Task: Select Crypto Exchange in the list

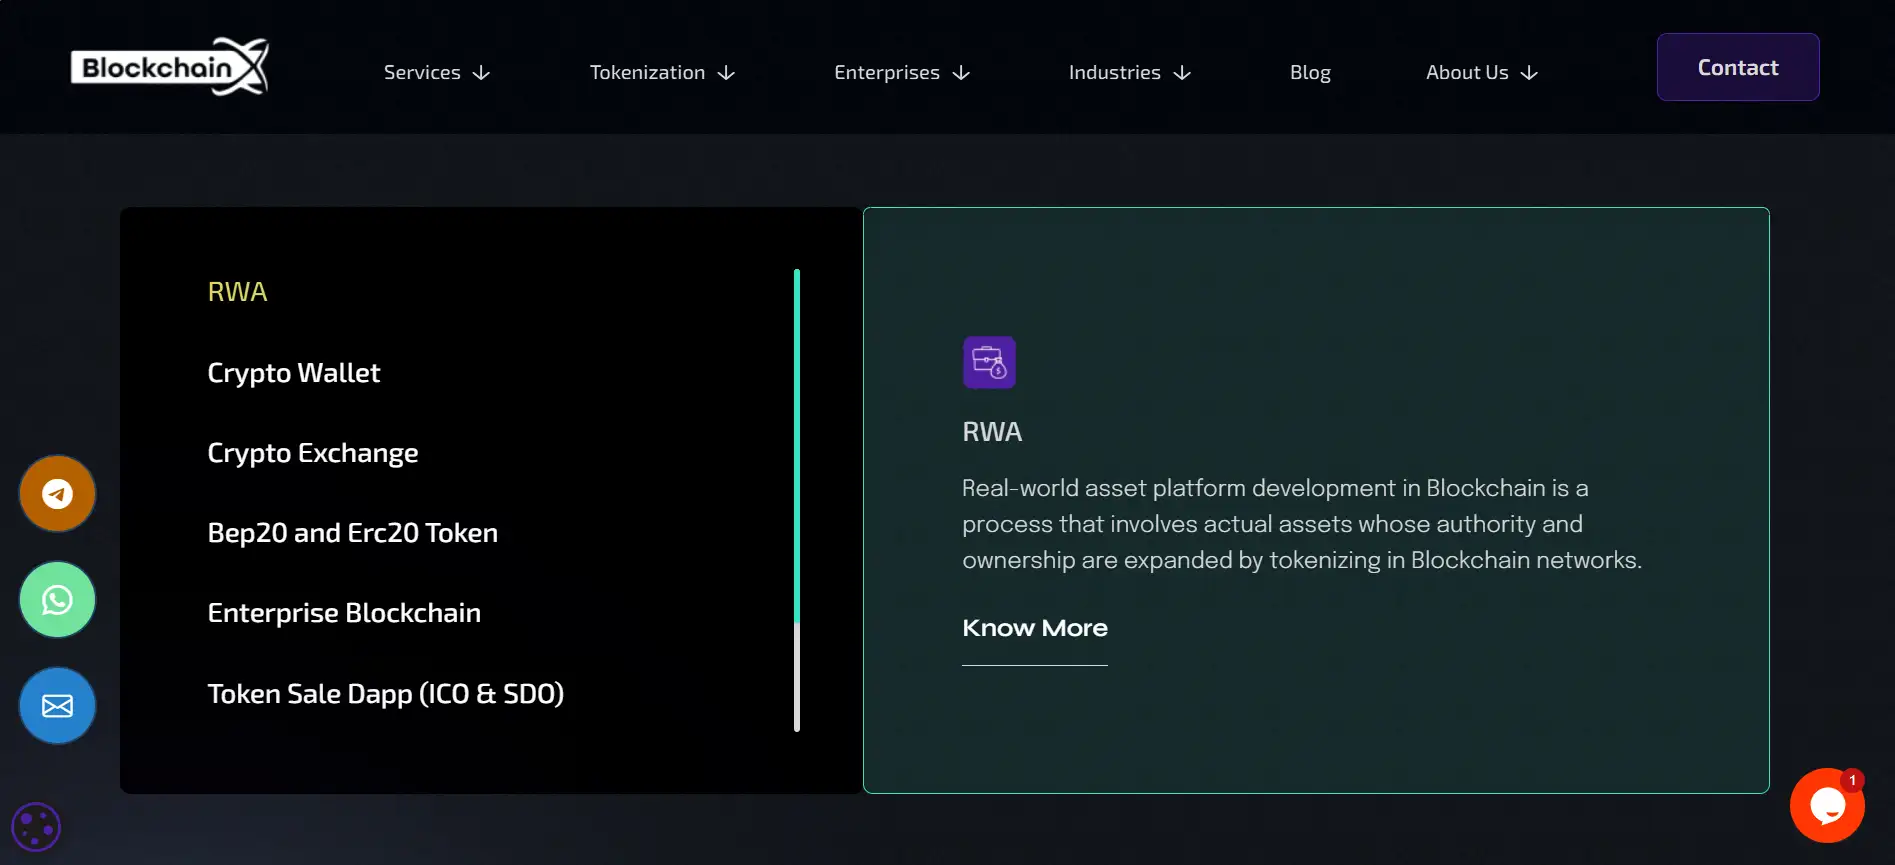Action: coord(312,453)
